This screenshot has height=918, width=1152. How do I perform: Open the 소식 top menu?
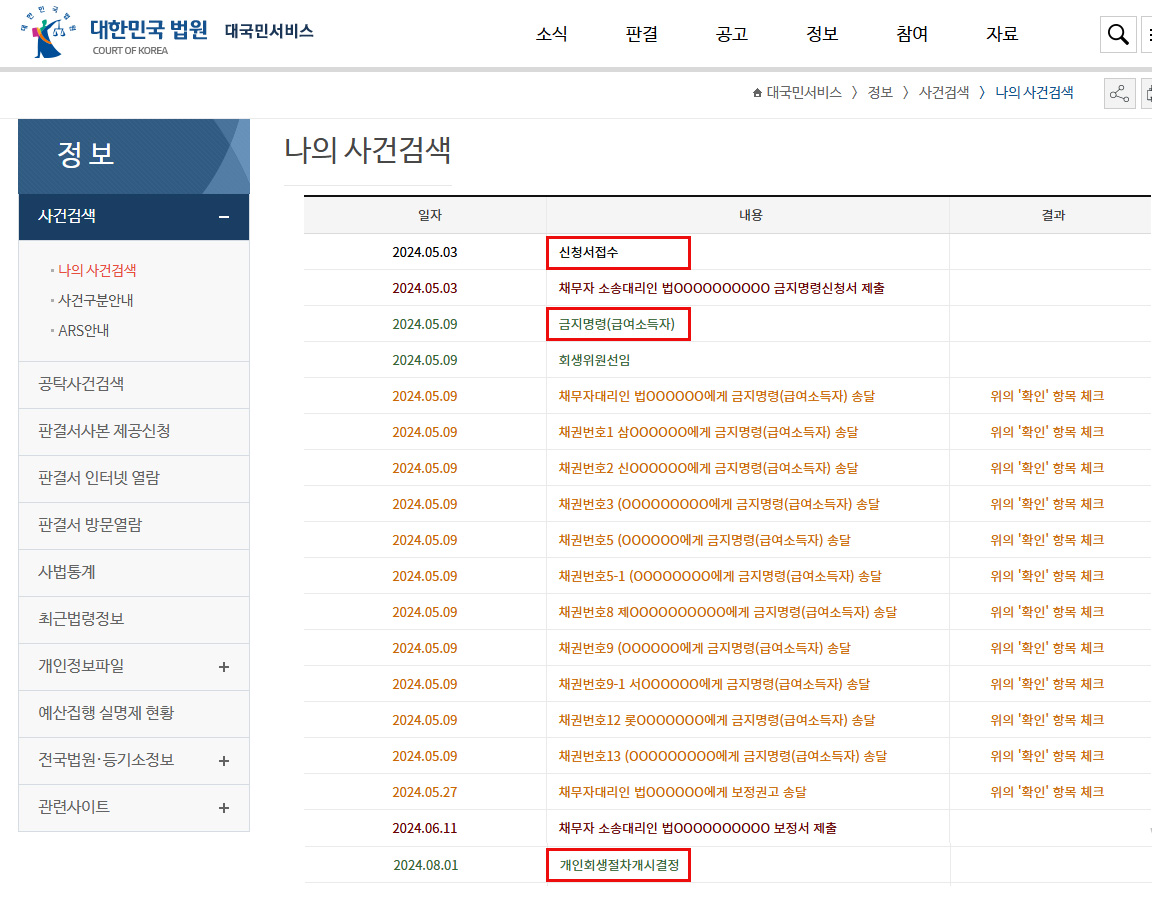(x=551, y=34)
